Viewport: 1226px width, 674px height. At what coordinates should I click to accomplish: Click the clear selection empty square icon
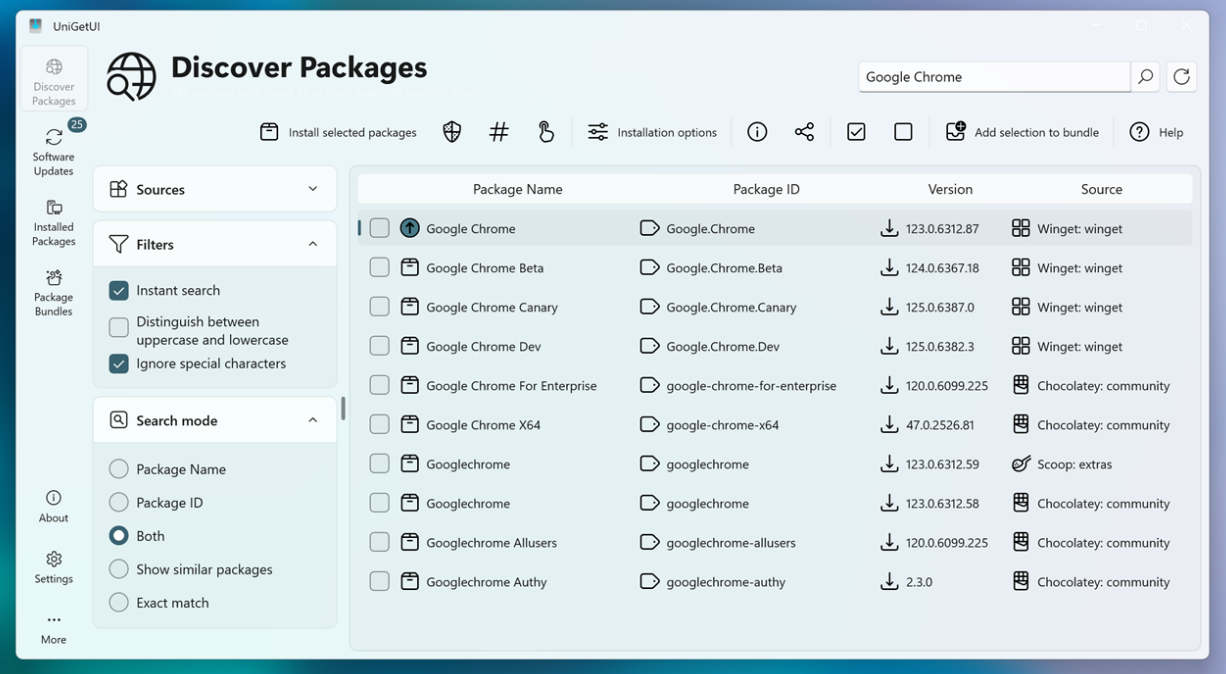click(903, 132)
